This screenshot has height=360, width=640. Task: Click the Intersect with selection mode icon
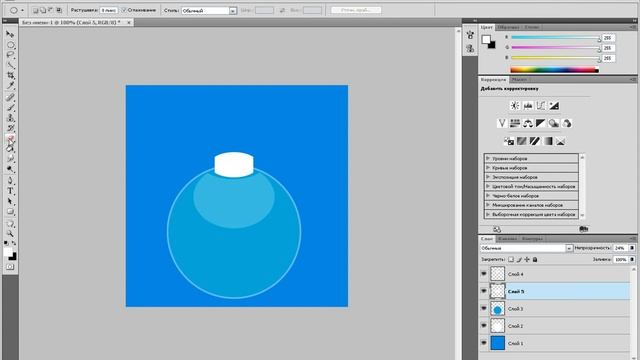point(59,10)
